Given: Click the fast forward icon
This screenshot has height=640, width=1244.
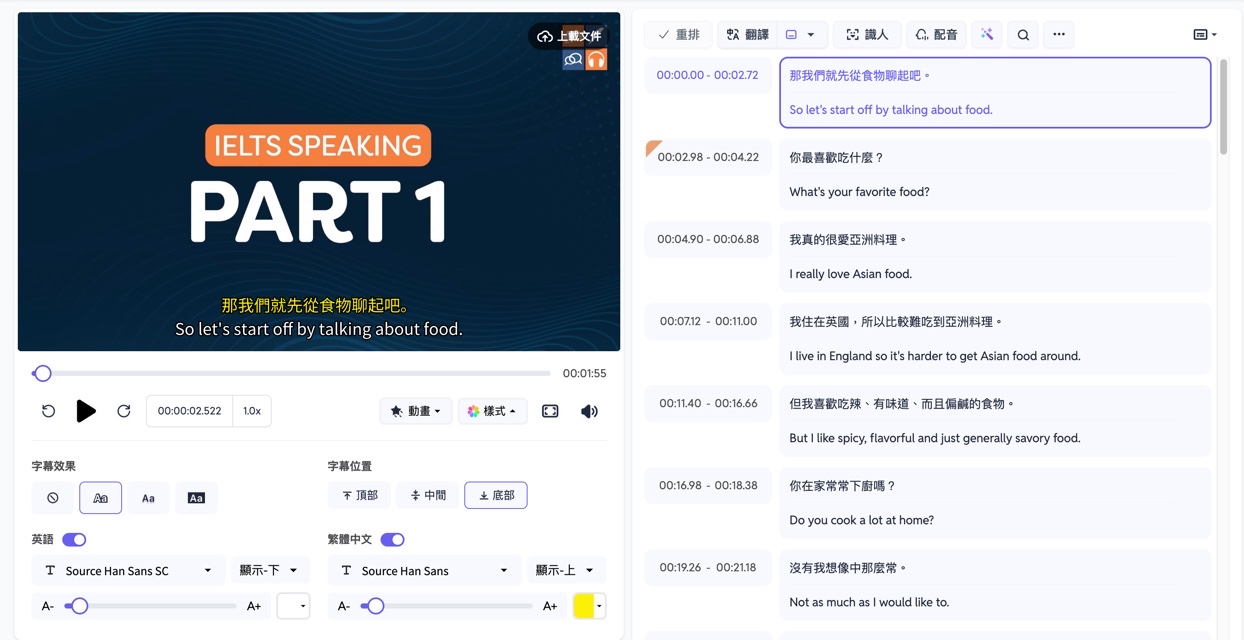Looking at the screenshot, I should (124, 411).
